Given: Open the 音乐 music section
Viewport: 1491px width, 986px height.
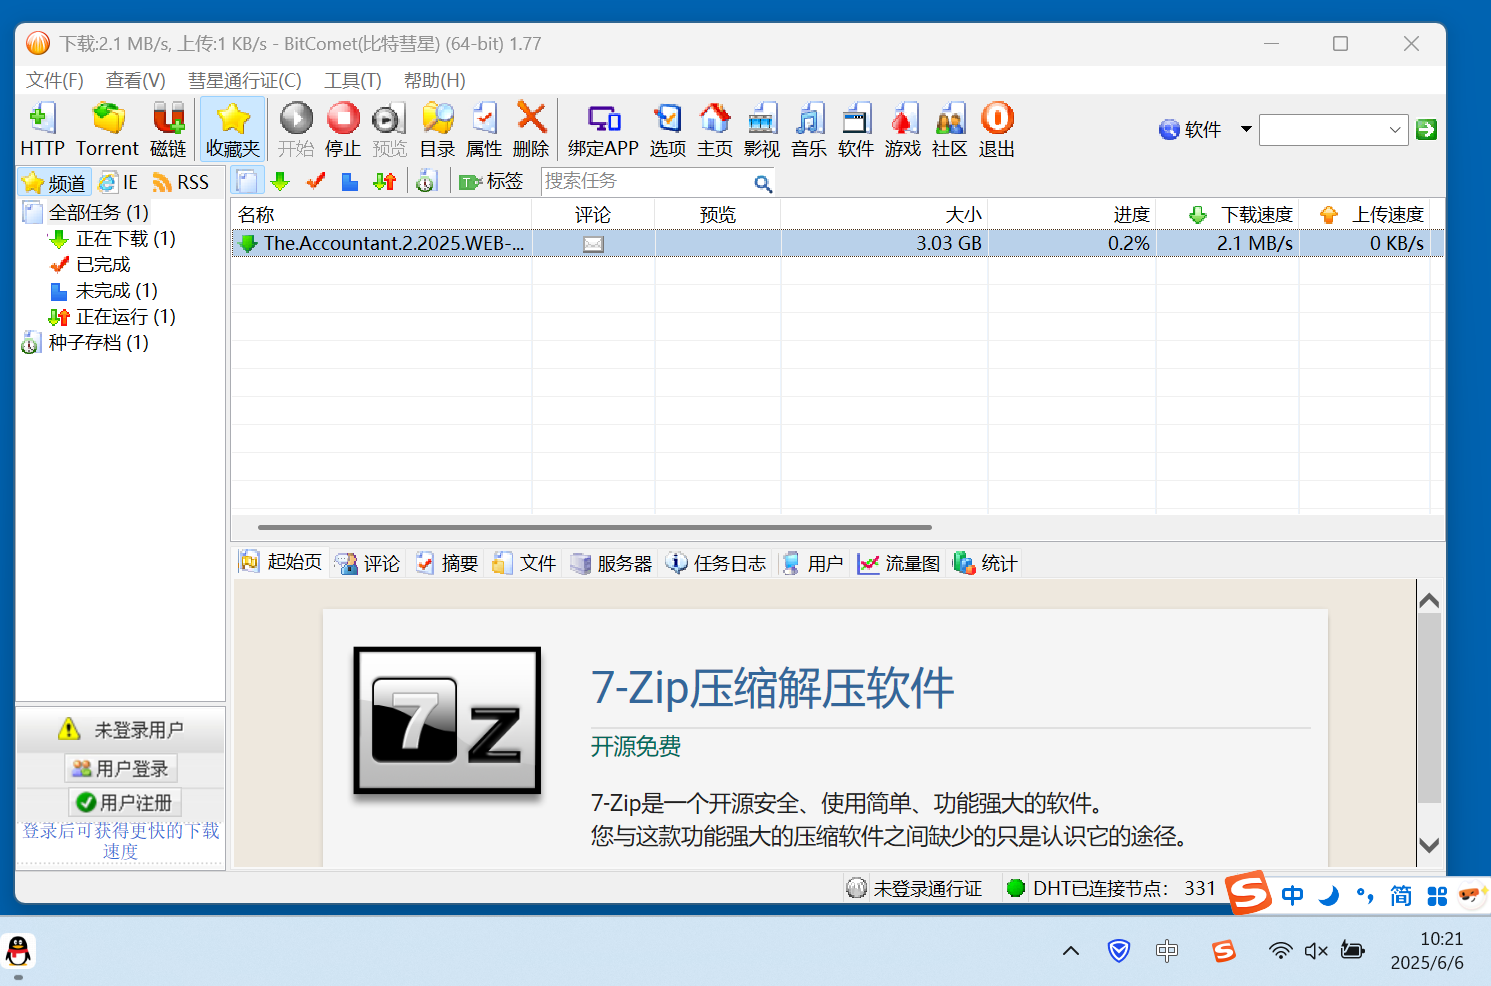Looking at the screenshot, I should [809, 129].
